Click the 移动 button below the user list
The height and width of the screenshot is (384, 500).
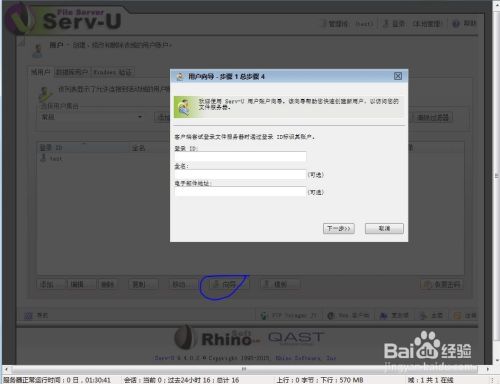click(183, 284)
